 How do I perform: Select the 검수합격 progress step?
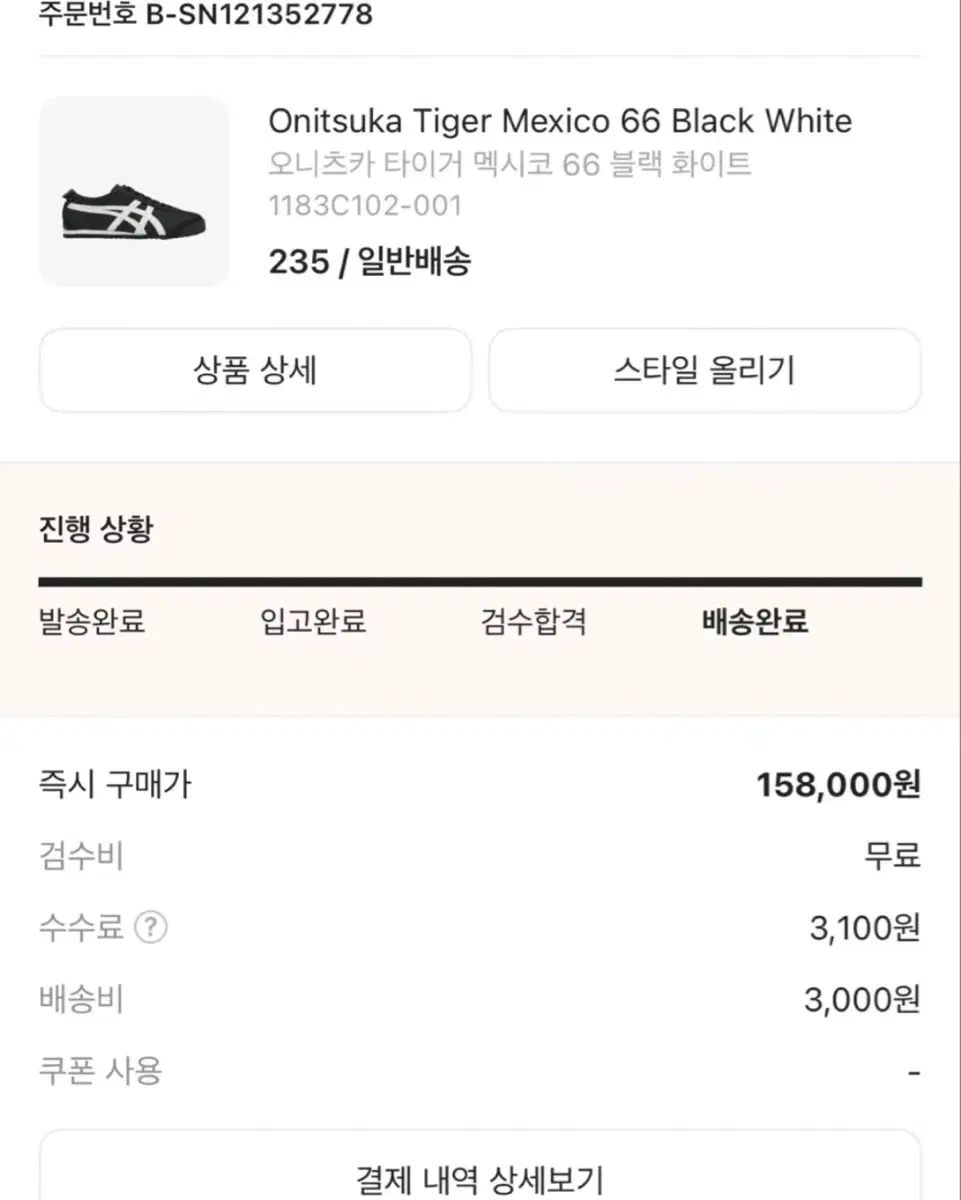(x=533, y=622)
